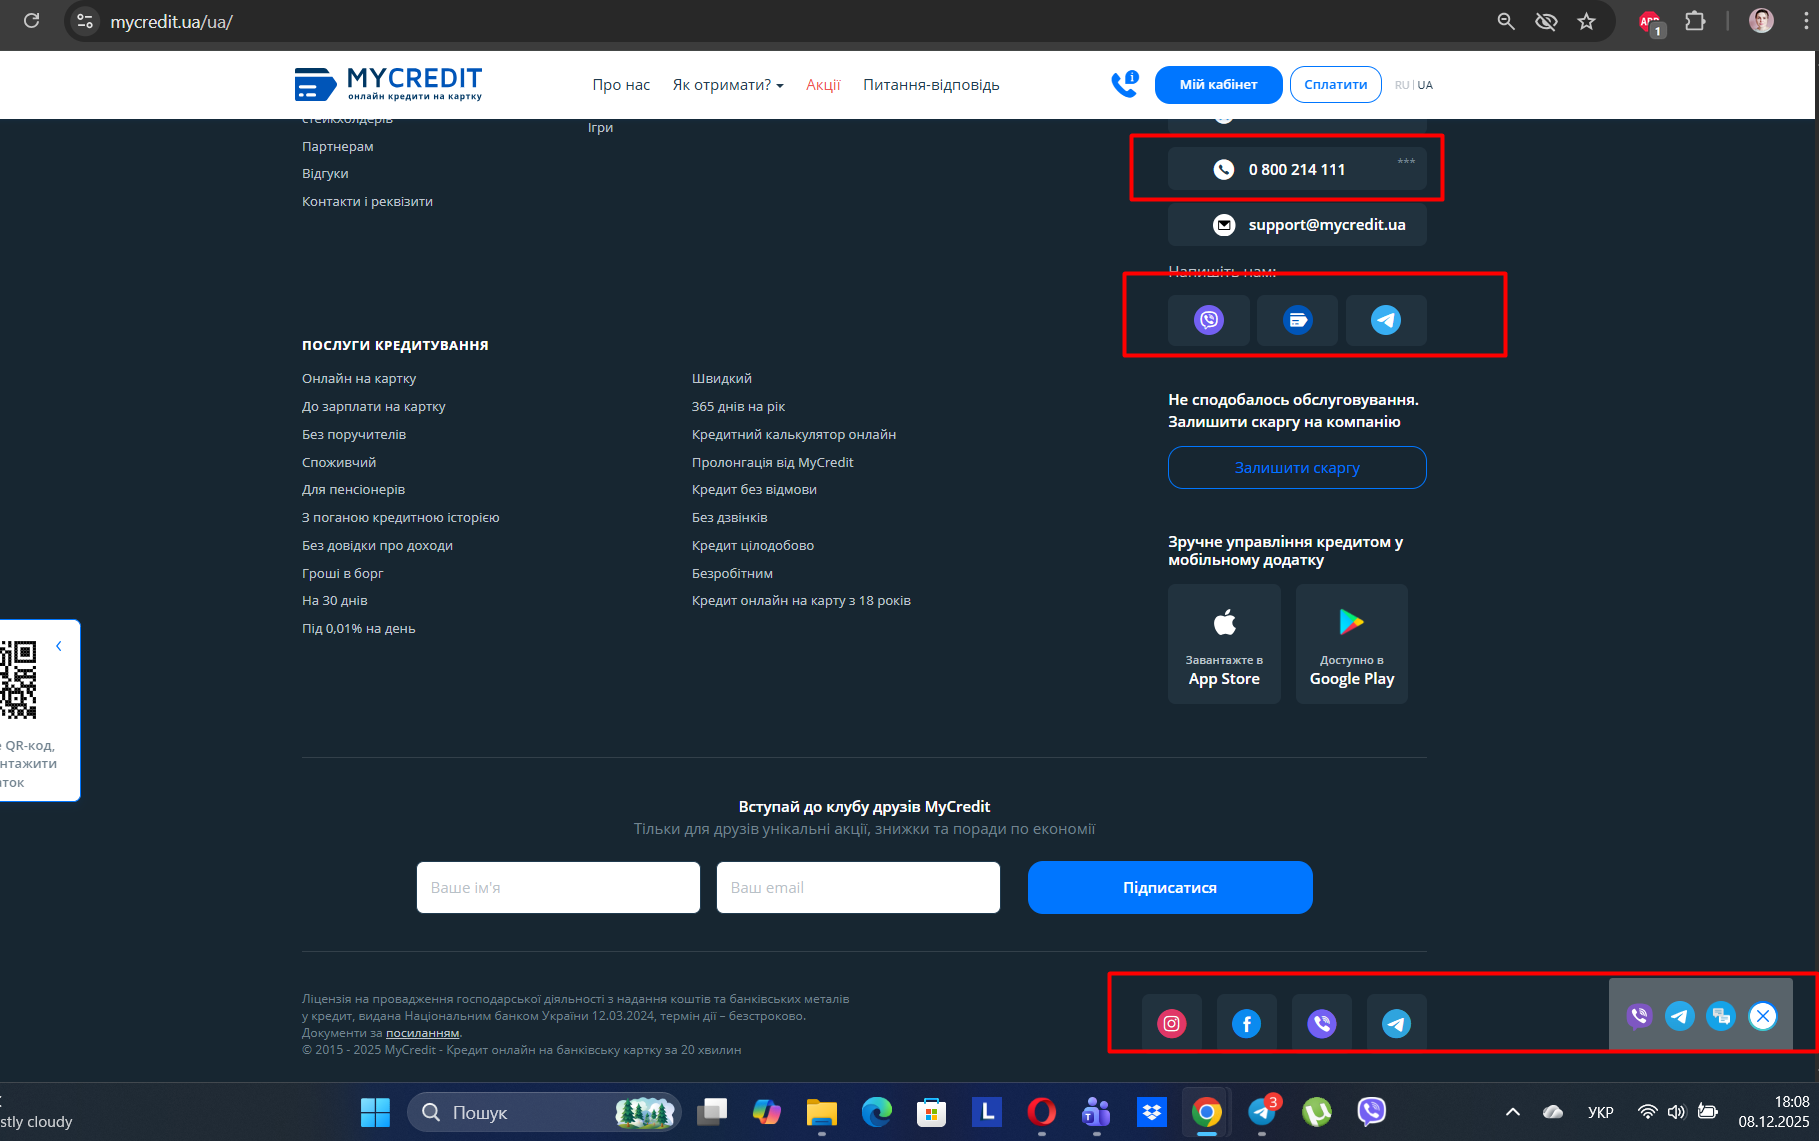The width and height of the screenshot is (1819, 1141).
Task: Collapse the QR code side panel
Action: point(59,646)
